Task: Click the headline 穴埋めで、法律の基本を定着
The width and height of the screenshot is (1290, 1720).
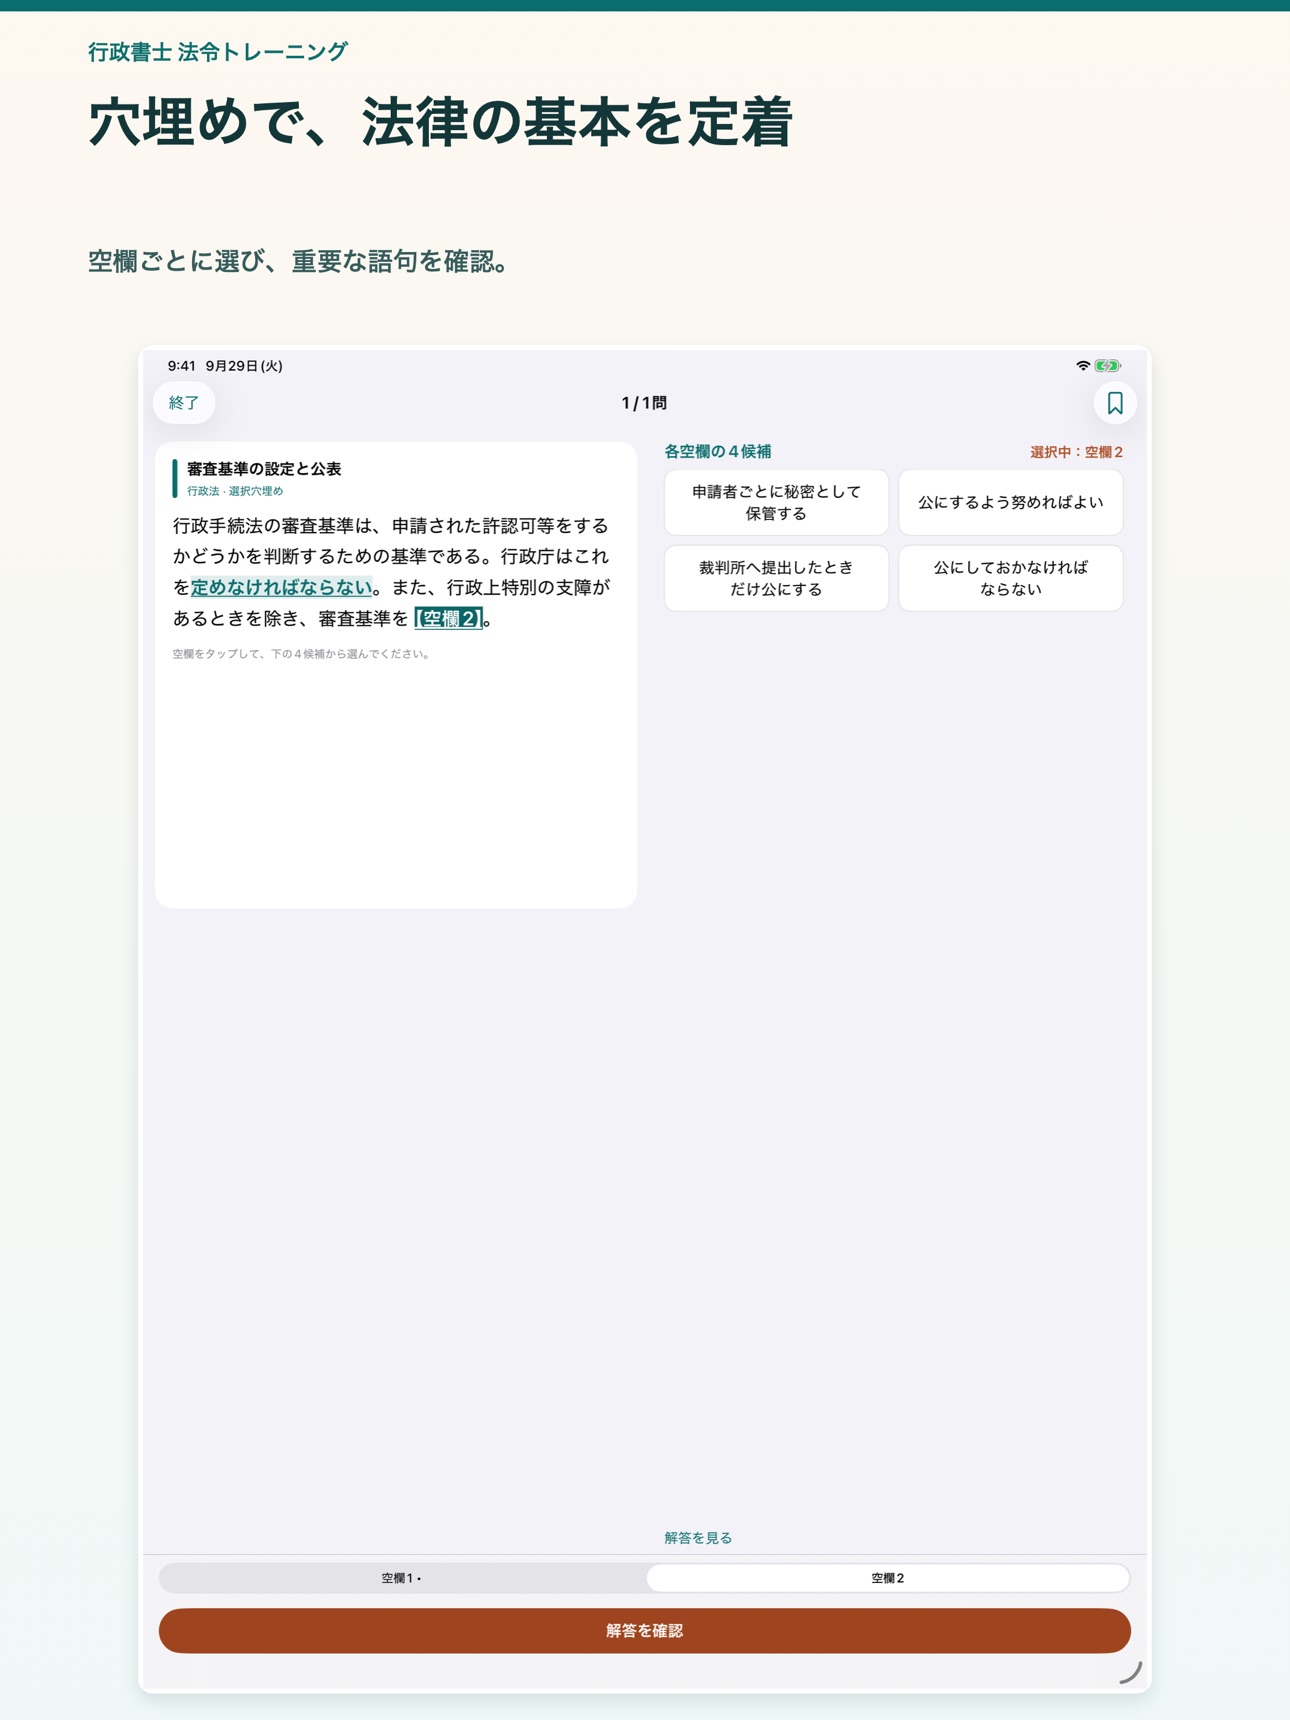Action: (441, 123)
